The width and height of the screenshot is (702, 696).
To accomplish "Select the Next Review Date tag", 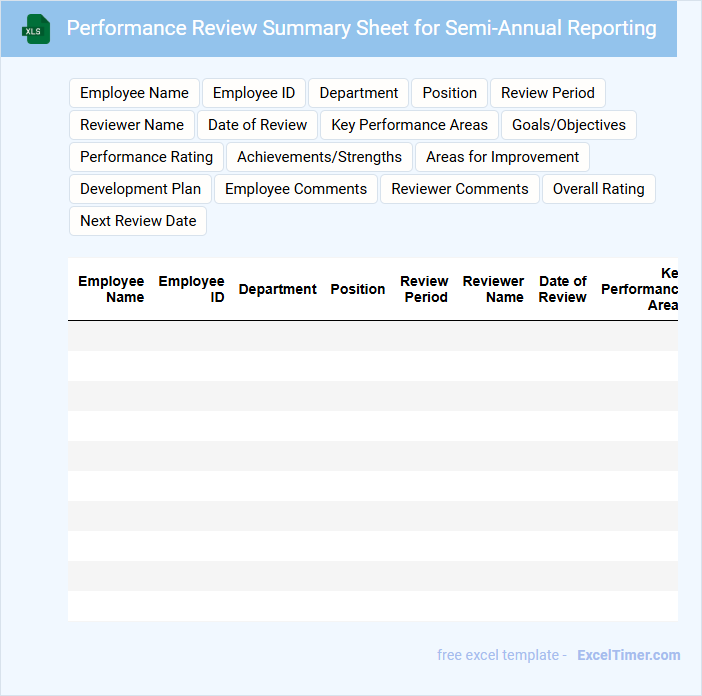I will (x=138, y=221).
